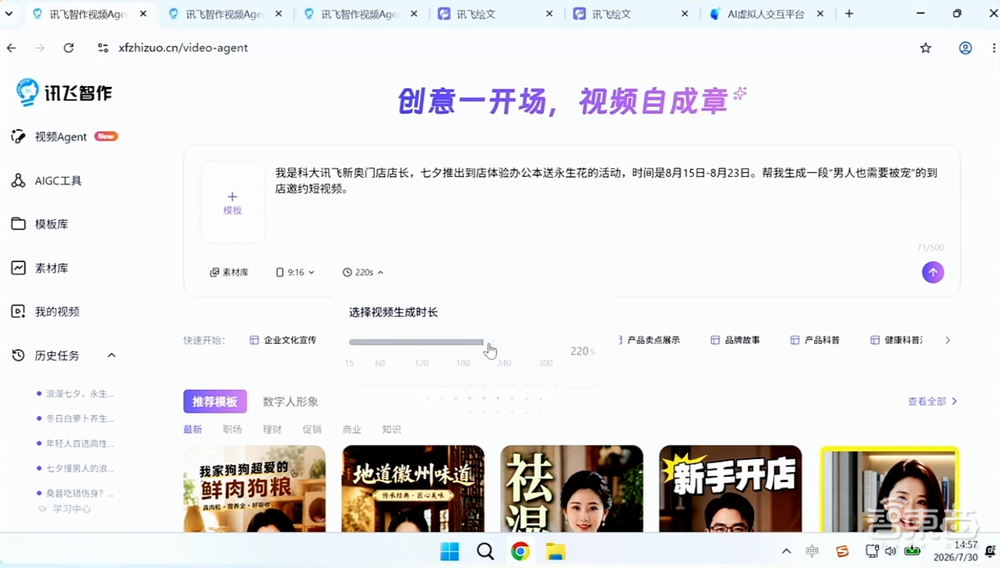Select quick start 产品科普
Viewport: 1000px width, 568px height.
pos(815,340)
